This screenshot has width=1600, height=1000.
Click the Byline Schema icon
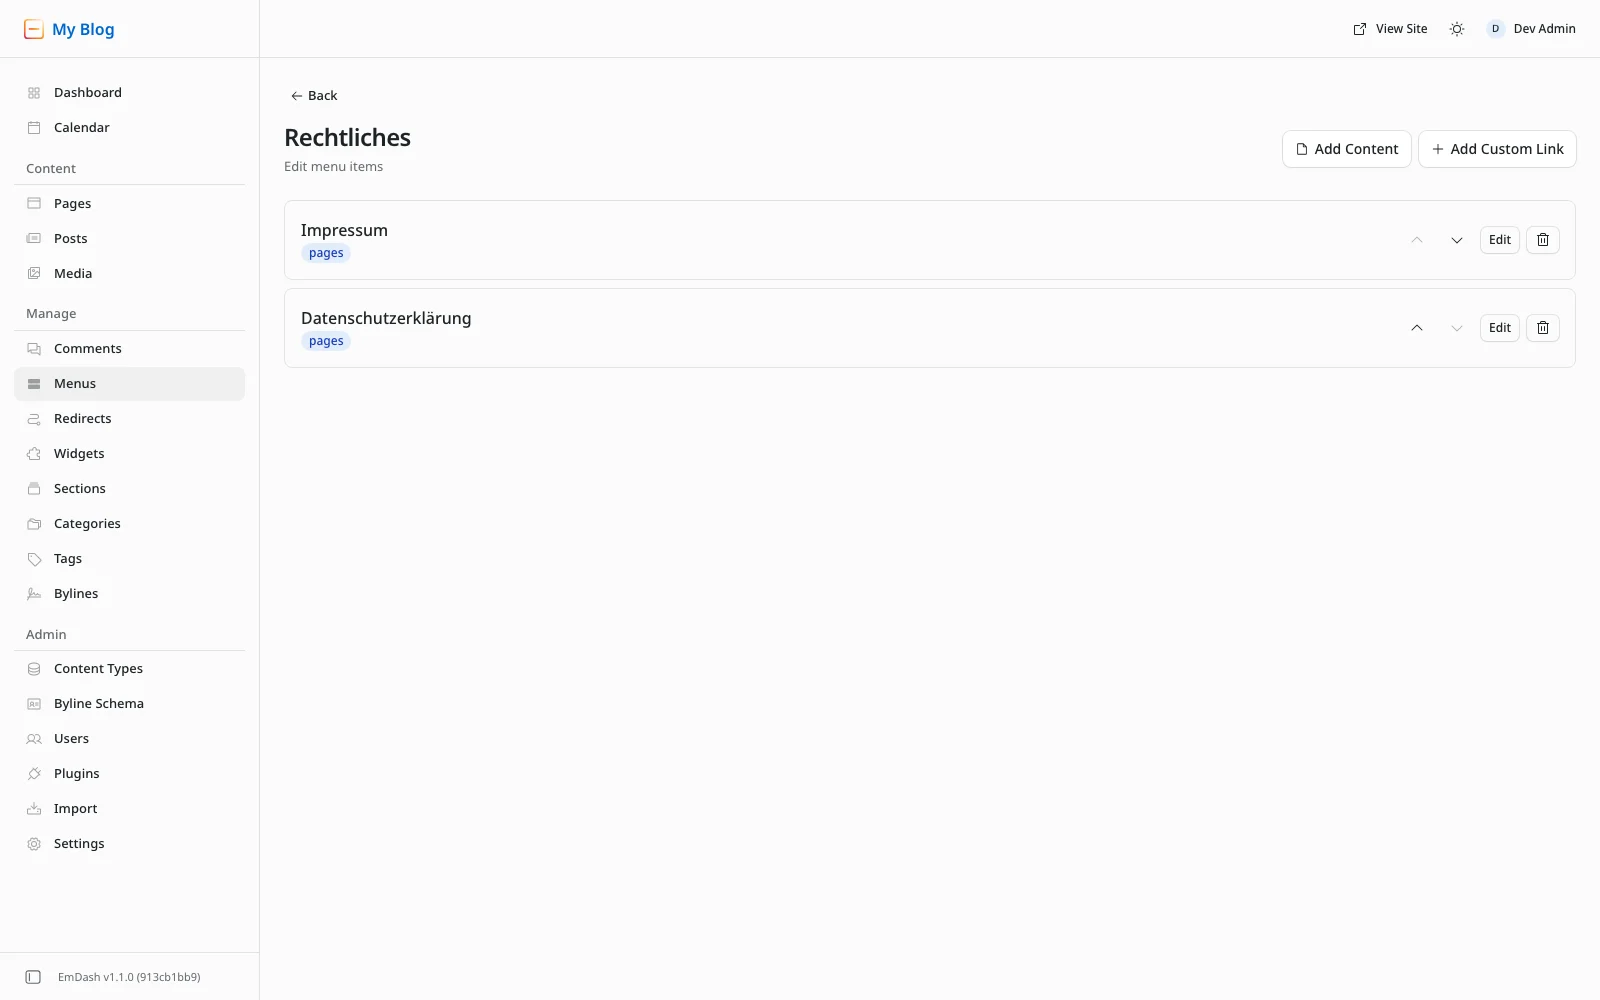pyautogui.click(x=34, y=704)
